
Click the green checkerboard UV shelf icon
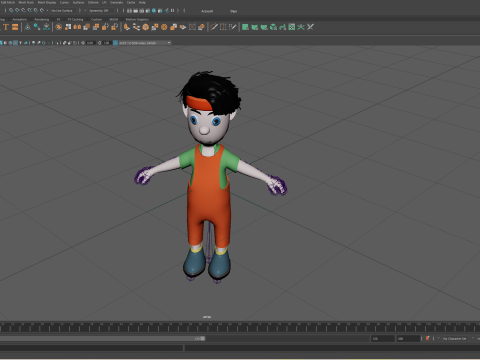[x=292, y=27]
